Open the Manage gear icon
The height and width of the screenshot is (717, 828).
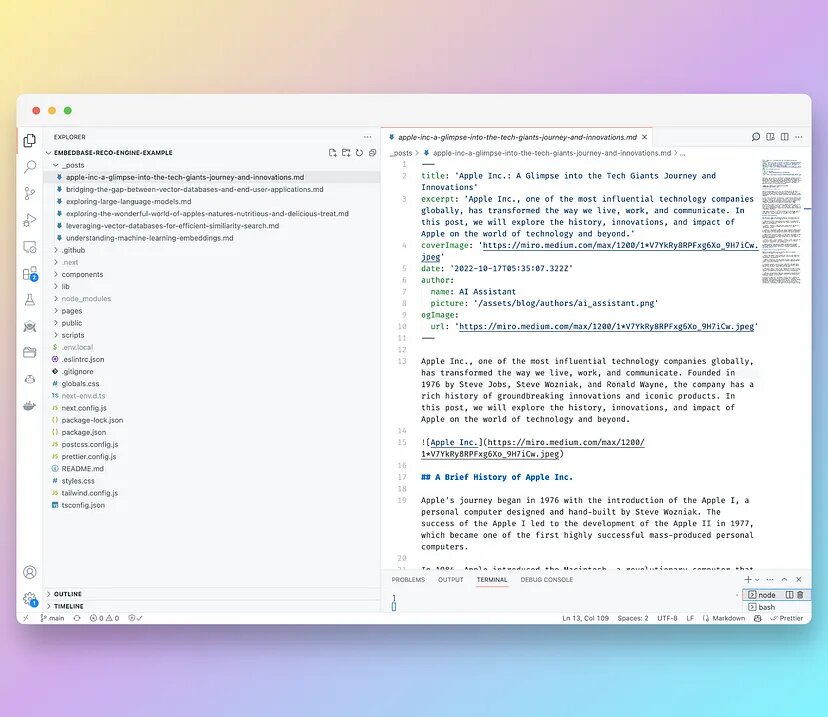30,599
